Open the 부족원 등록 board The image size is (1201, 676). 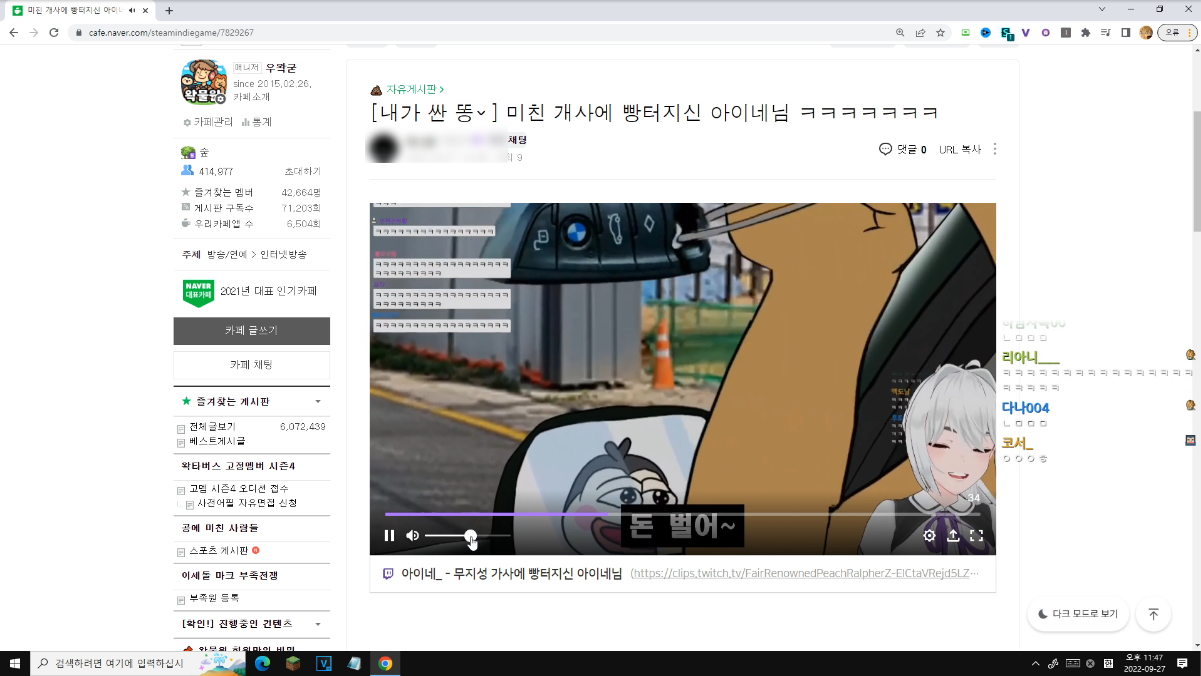(x=214, y=599)
